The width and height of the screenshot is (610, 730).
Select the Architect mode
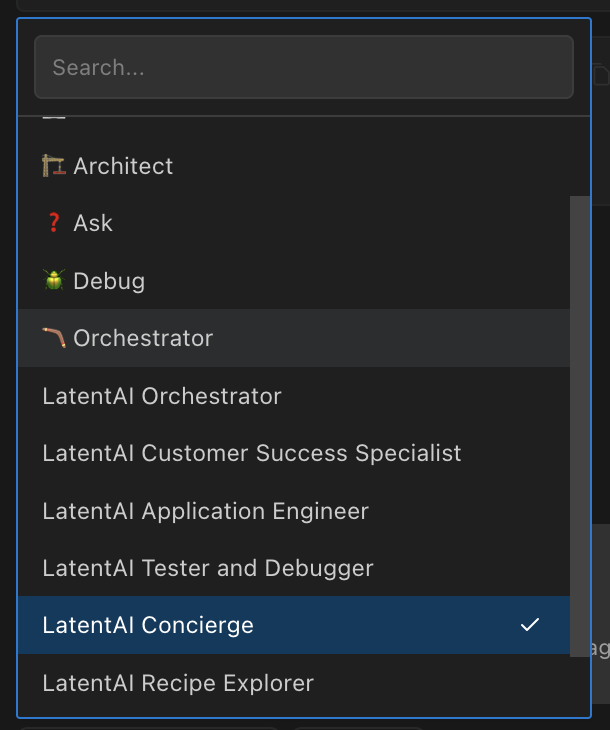point(294,166)
